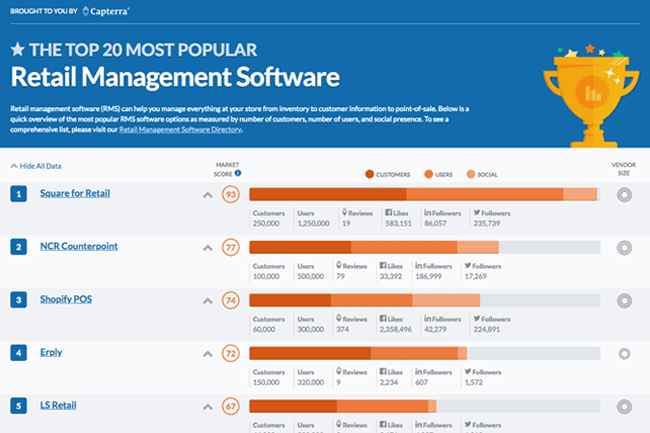650x433 pixels.
Task: Click Shopify POS LinkedIn Followers icon
Action: point(427,319)
